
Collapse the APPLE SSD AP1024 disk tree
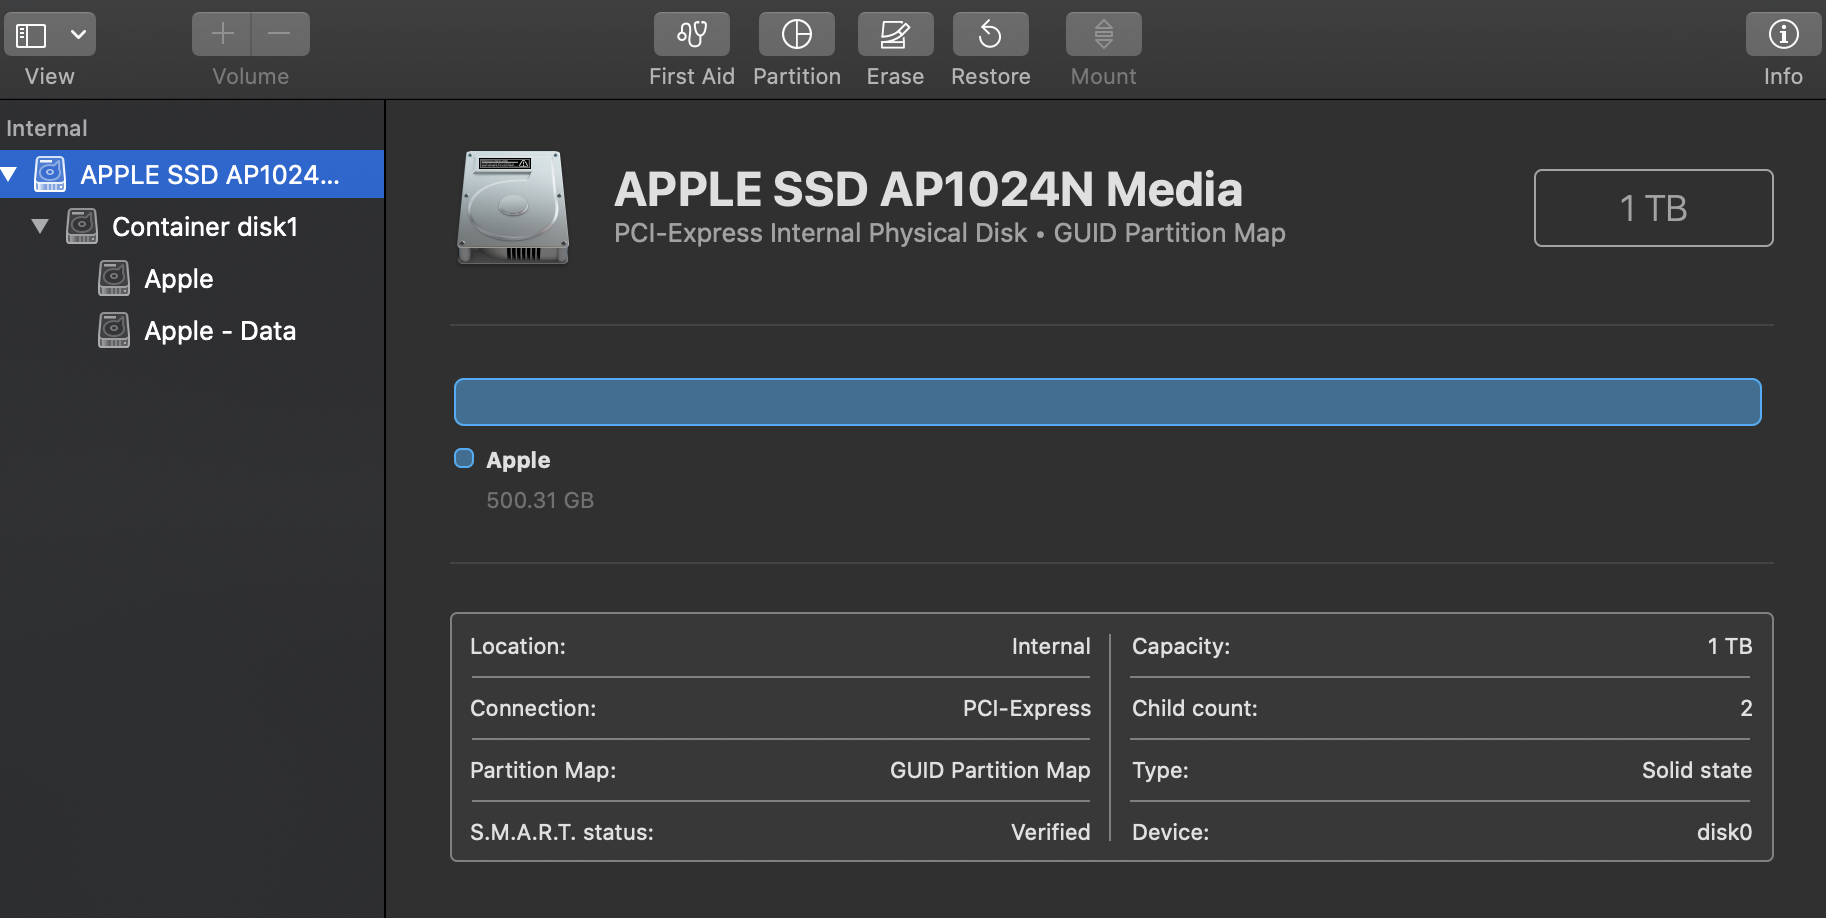9,175
